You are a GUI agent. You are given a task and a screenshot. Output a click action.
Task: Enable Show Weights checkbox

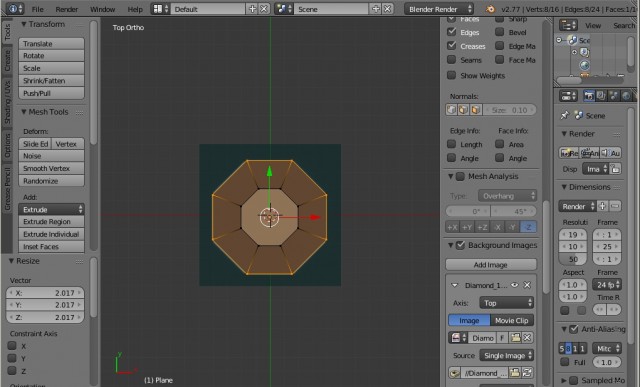(451, 75)
